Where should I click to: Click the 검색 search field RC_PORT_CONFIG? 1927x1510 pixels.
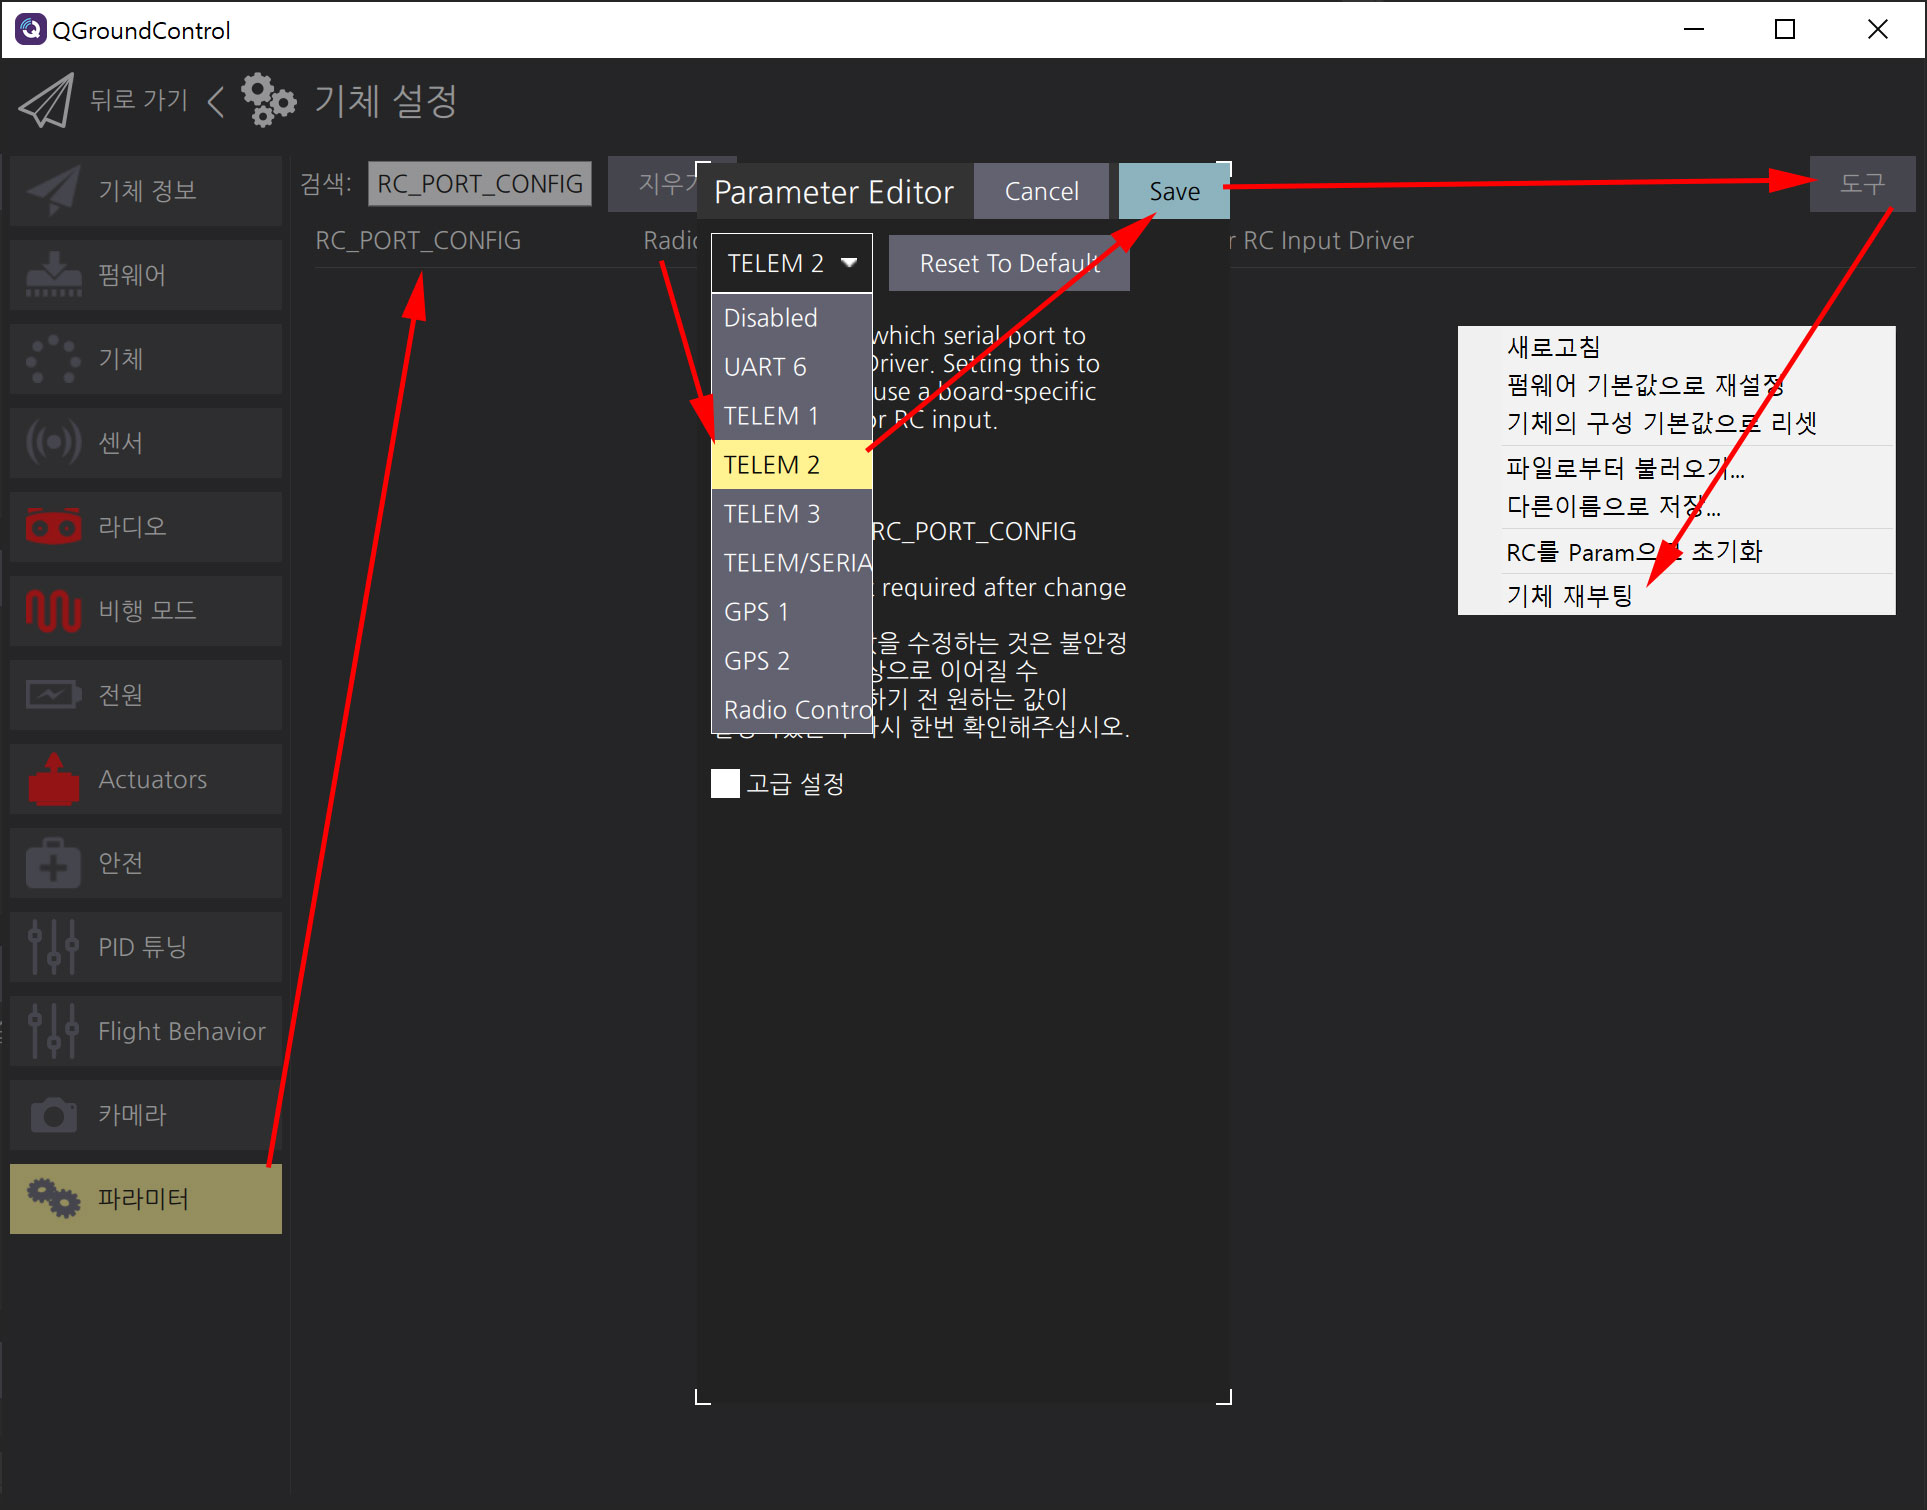tap(479, 184)
